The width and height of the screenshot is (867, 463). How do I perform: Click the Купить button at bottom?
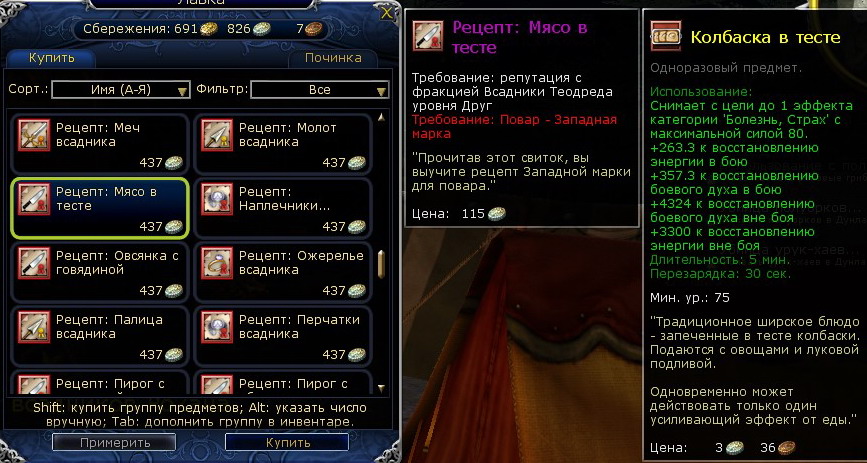(287, 443)
